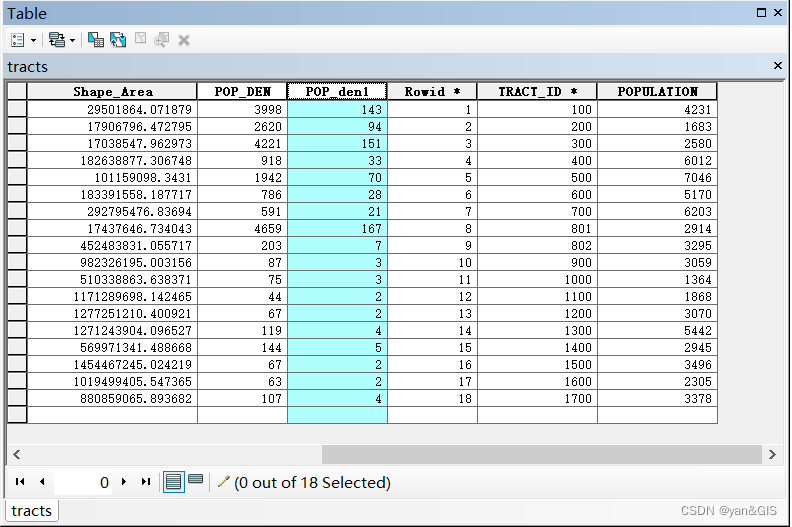
Task: Open the Table Options menu icon
Action: point(17,40)
